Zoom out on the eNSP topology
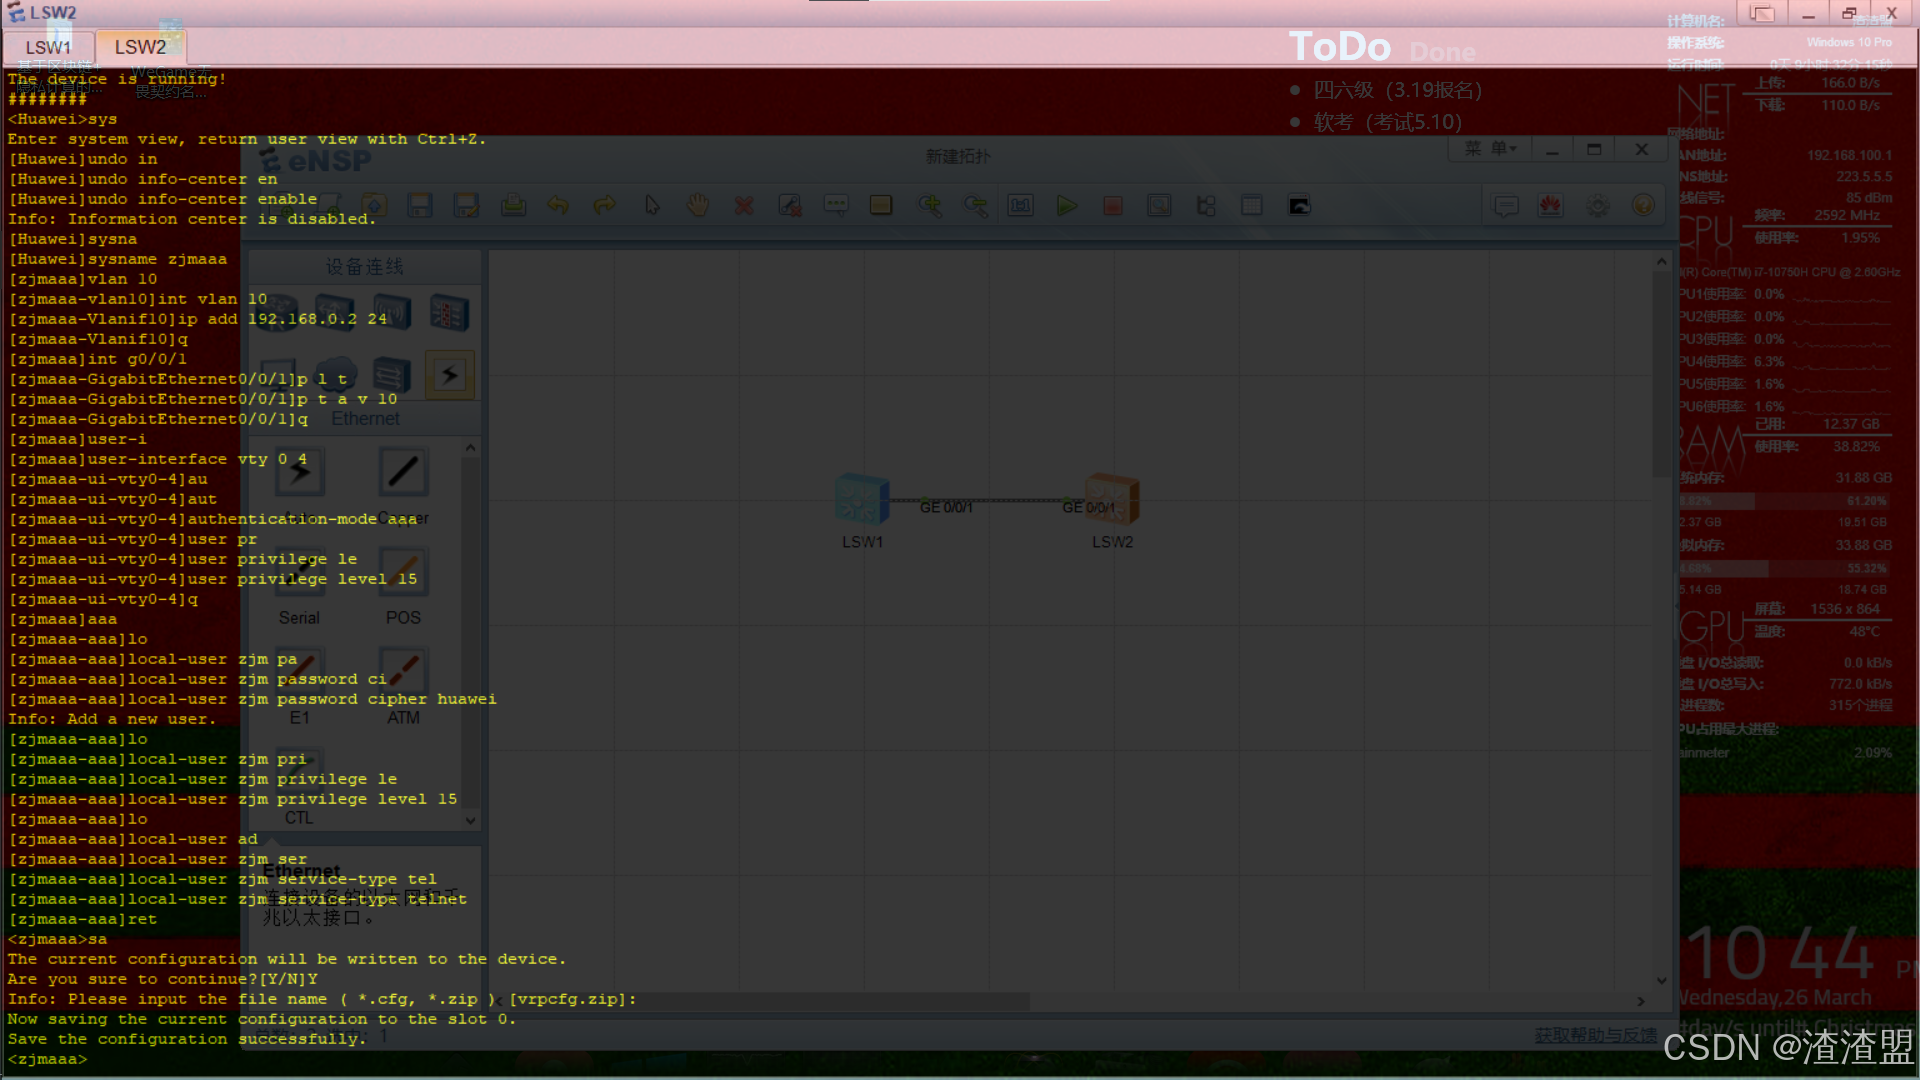The height and width of the screenshot is (1080, 1920). (975, 206)
